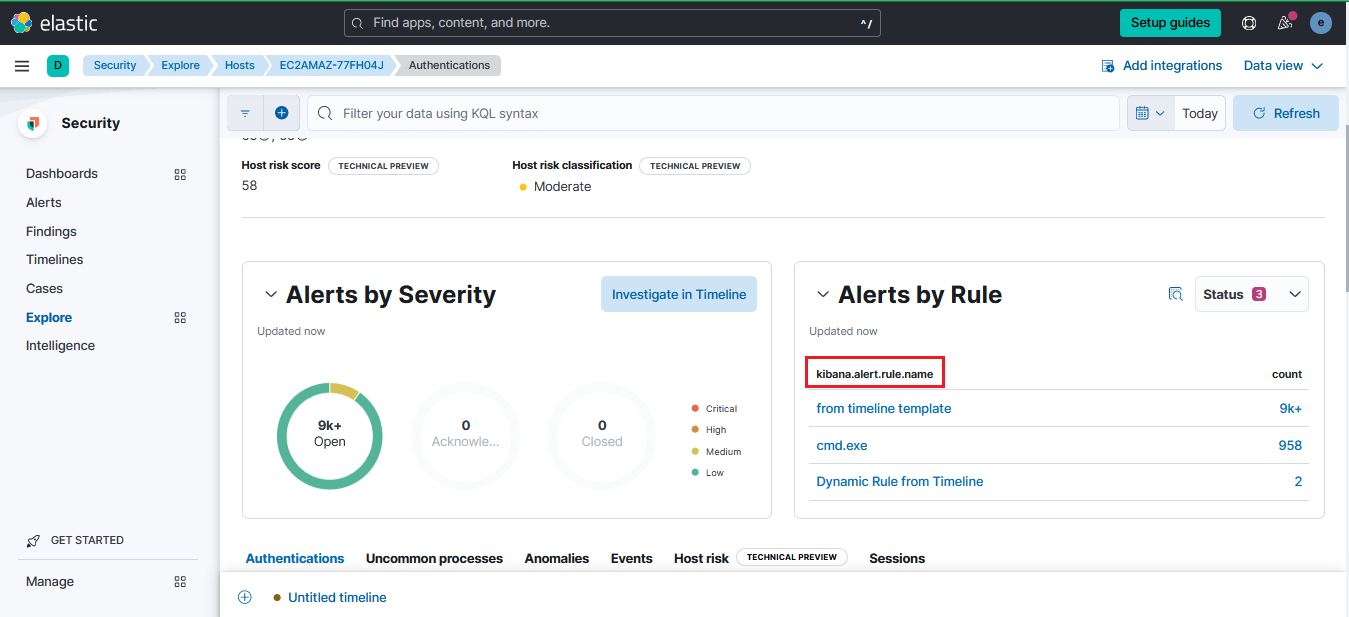Open the date quick-select calendar menu
Image resolution: width=1349 pixels, height=617 pixels.
click(x=1150, y=113)
